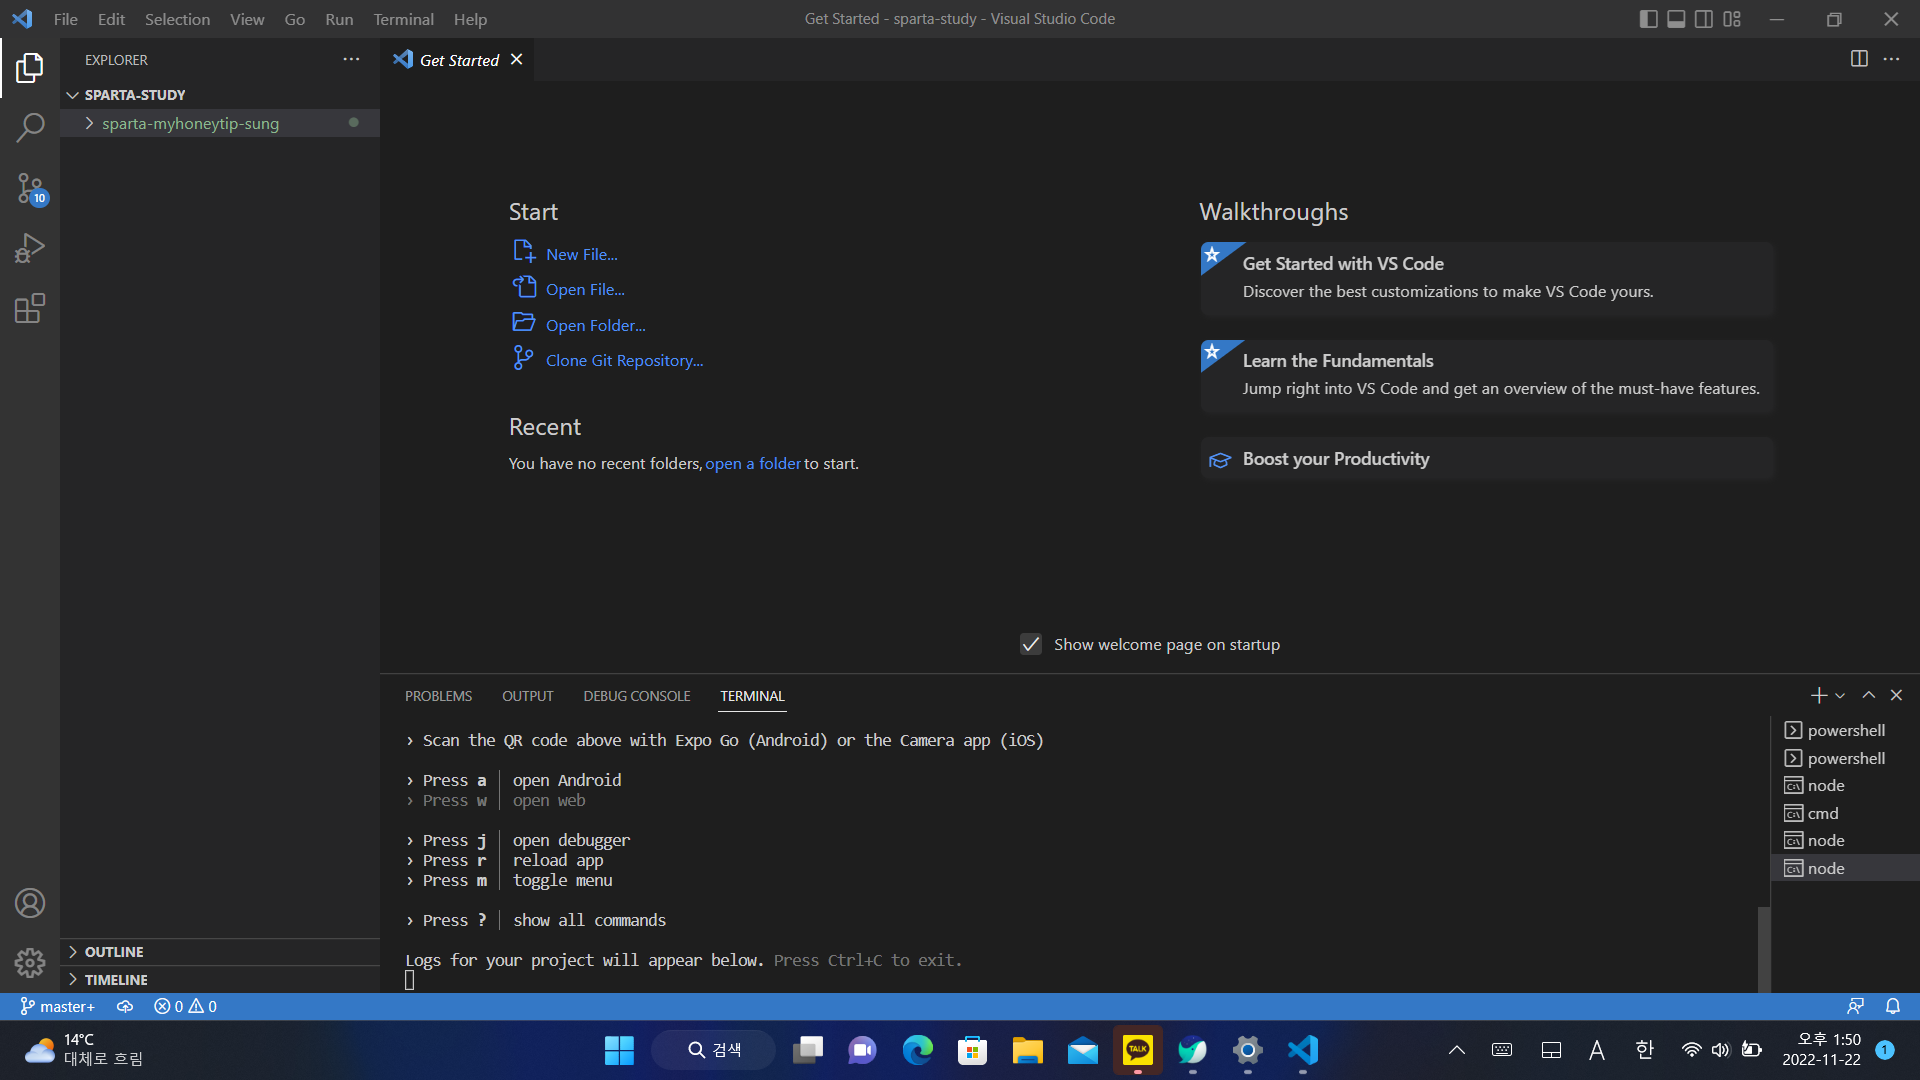Viewport: 1920px width, 1080px height.
Task: Open the Go menu
Action: coord(295,19)
